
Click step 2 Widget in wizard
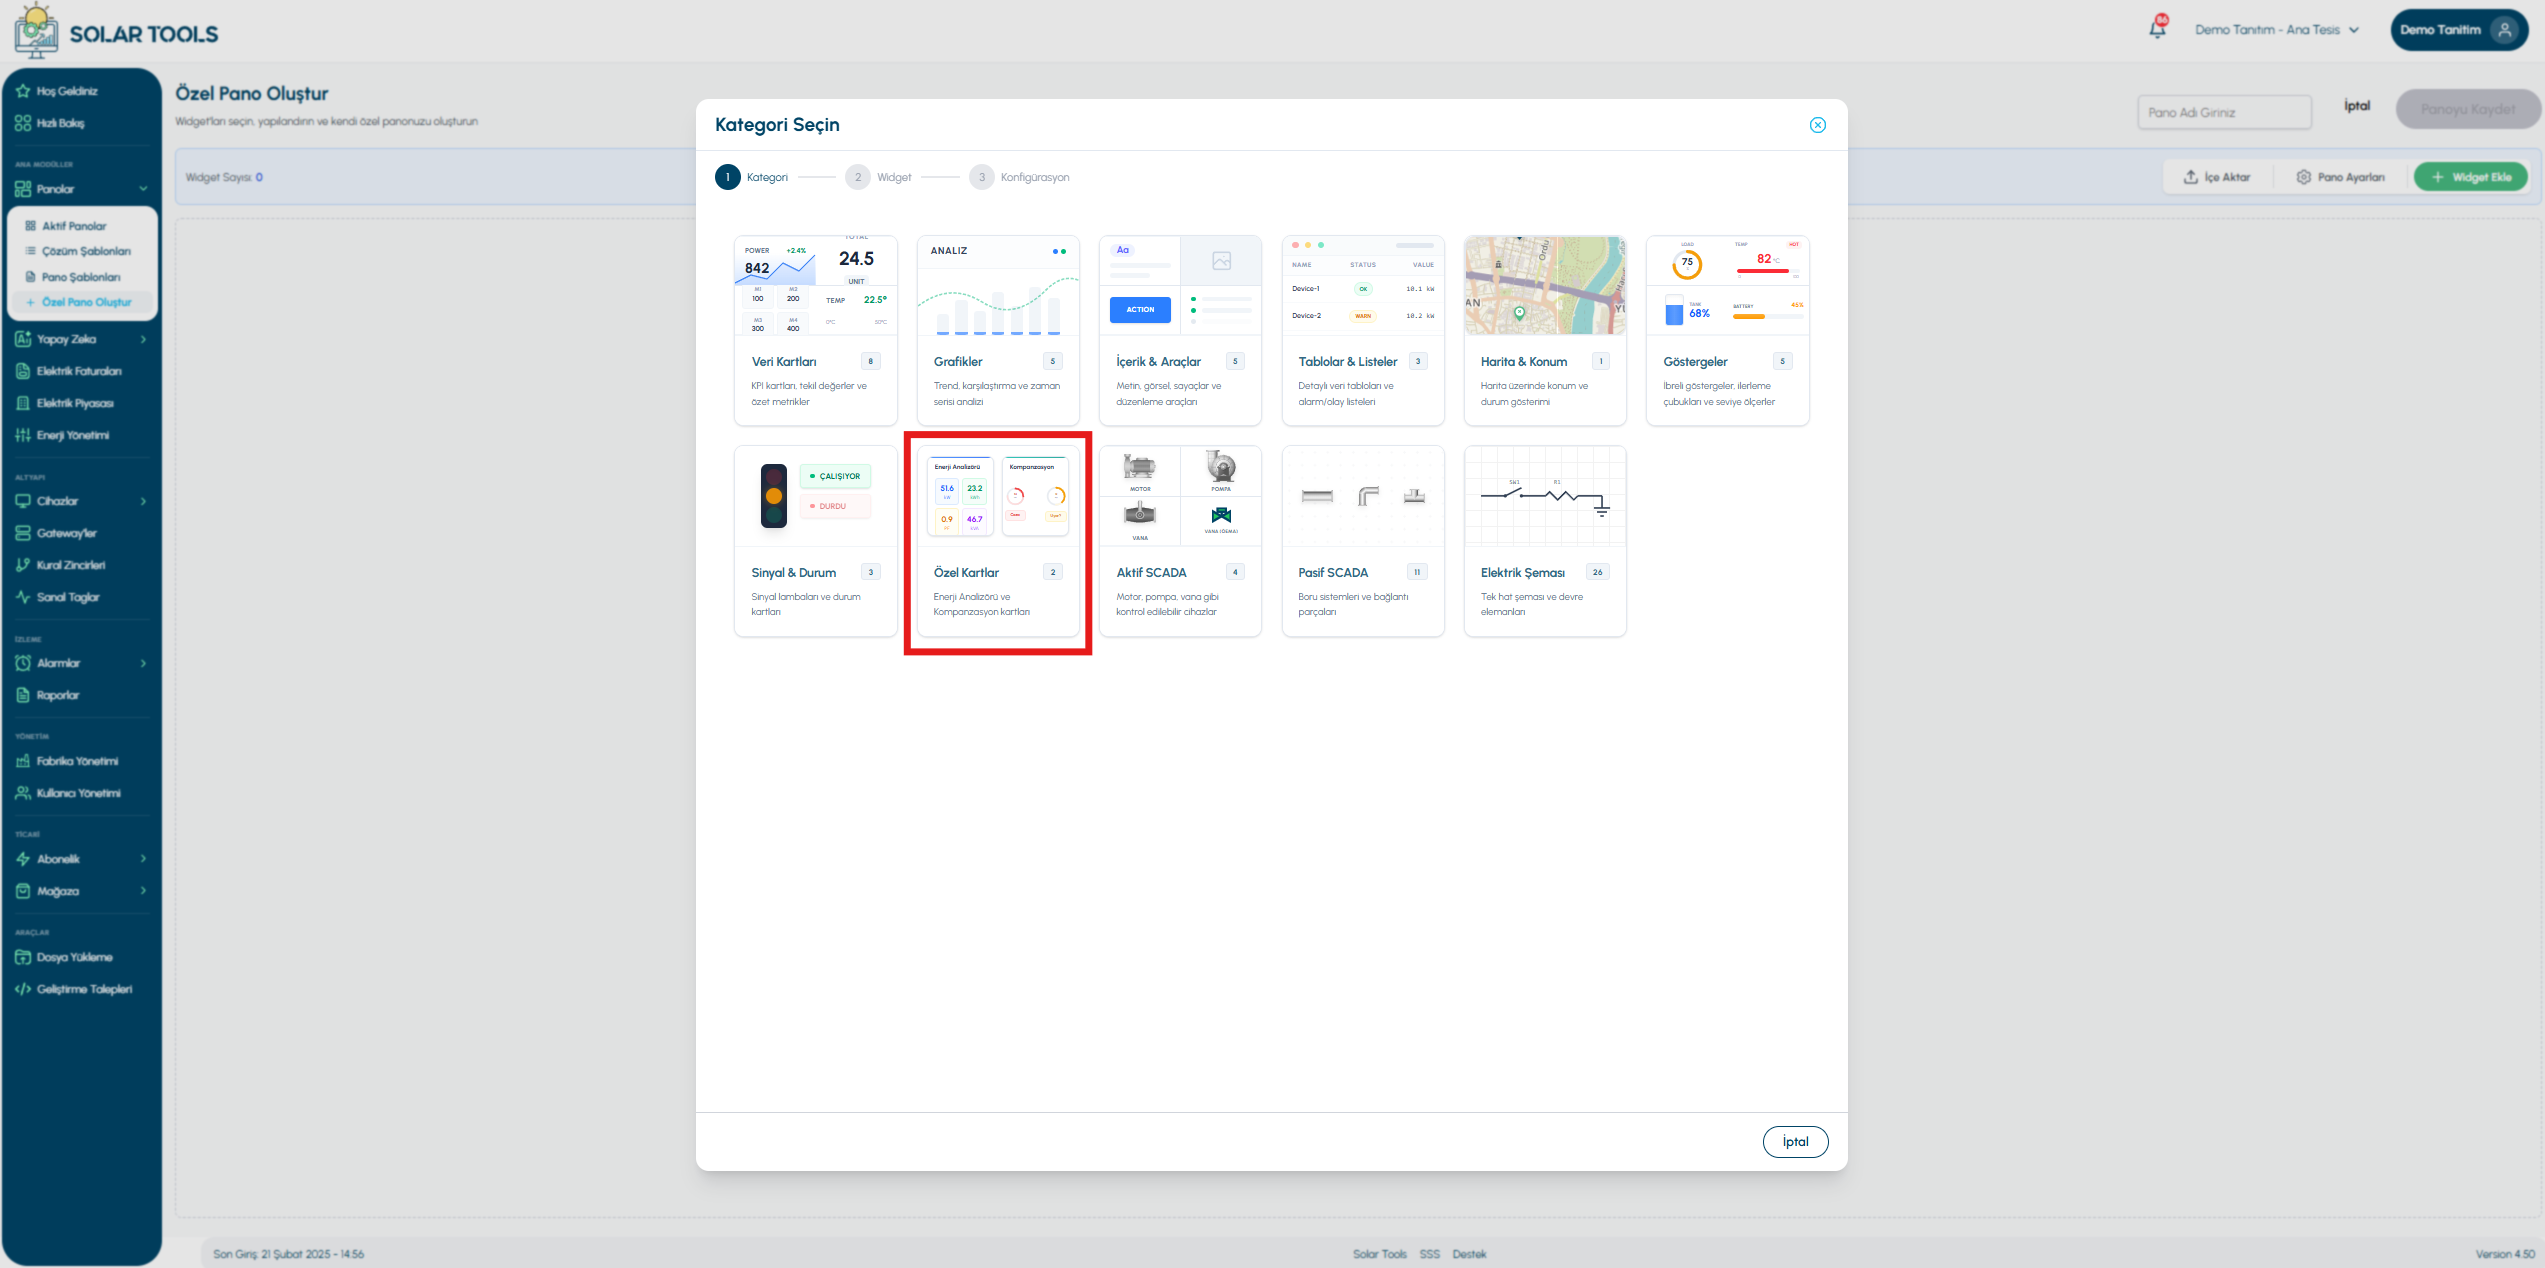878,177
